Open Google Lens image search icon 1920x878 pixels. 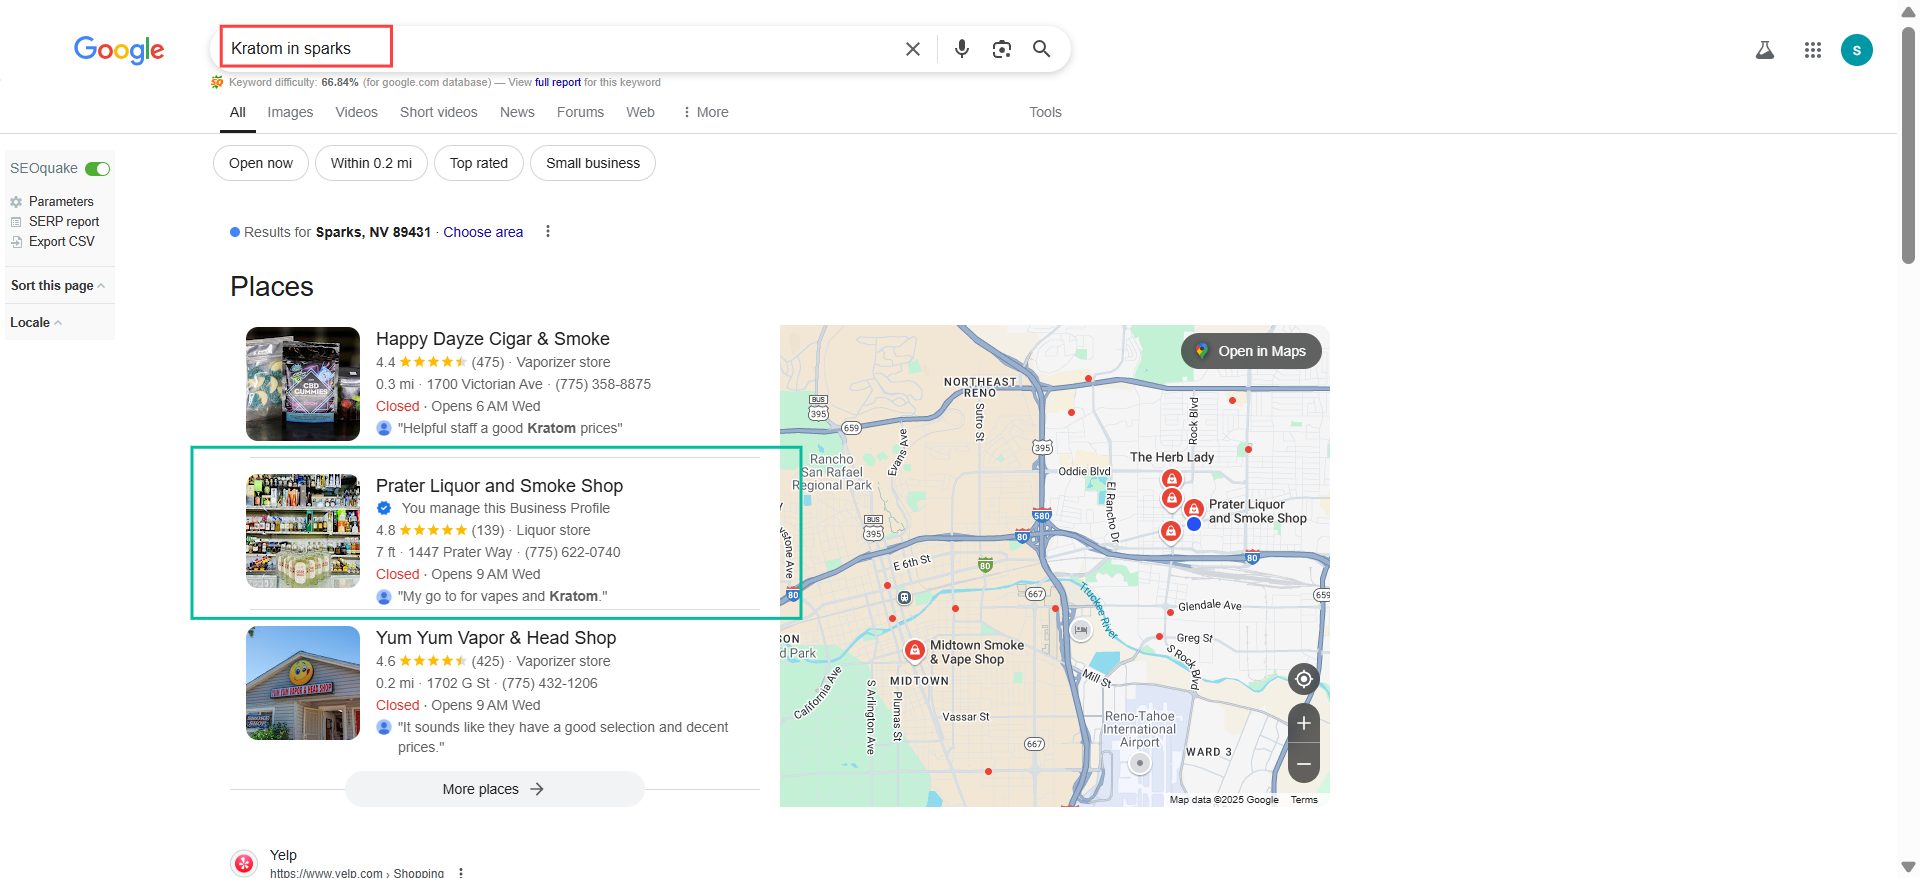click(1001, 49)
